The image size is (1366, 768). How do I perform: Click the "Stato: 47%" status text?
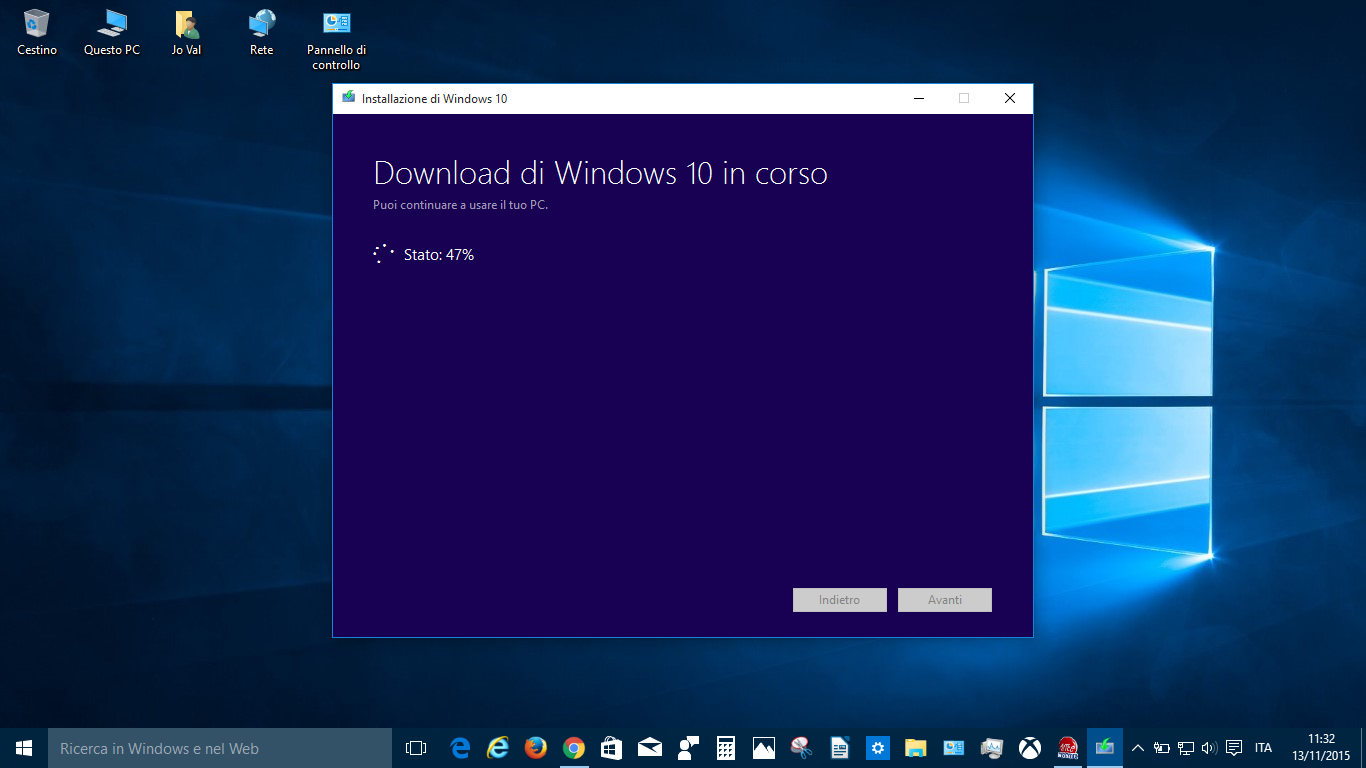click(x=439, y=255)
